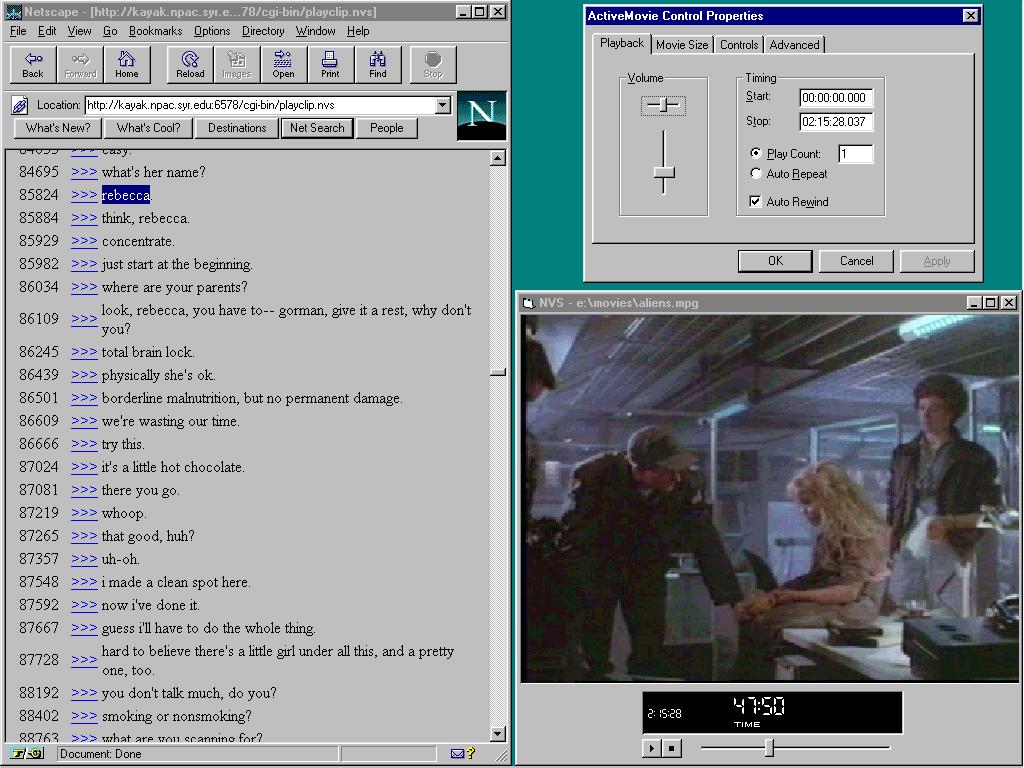
Task: Click the People button
Action: (x=387, y=128)
